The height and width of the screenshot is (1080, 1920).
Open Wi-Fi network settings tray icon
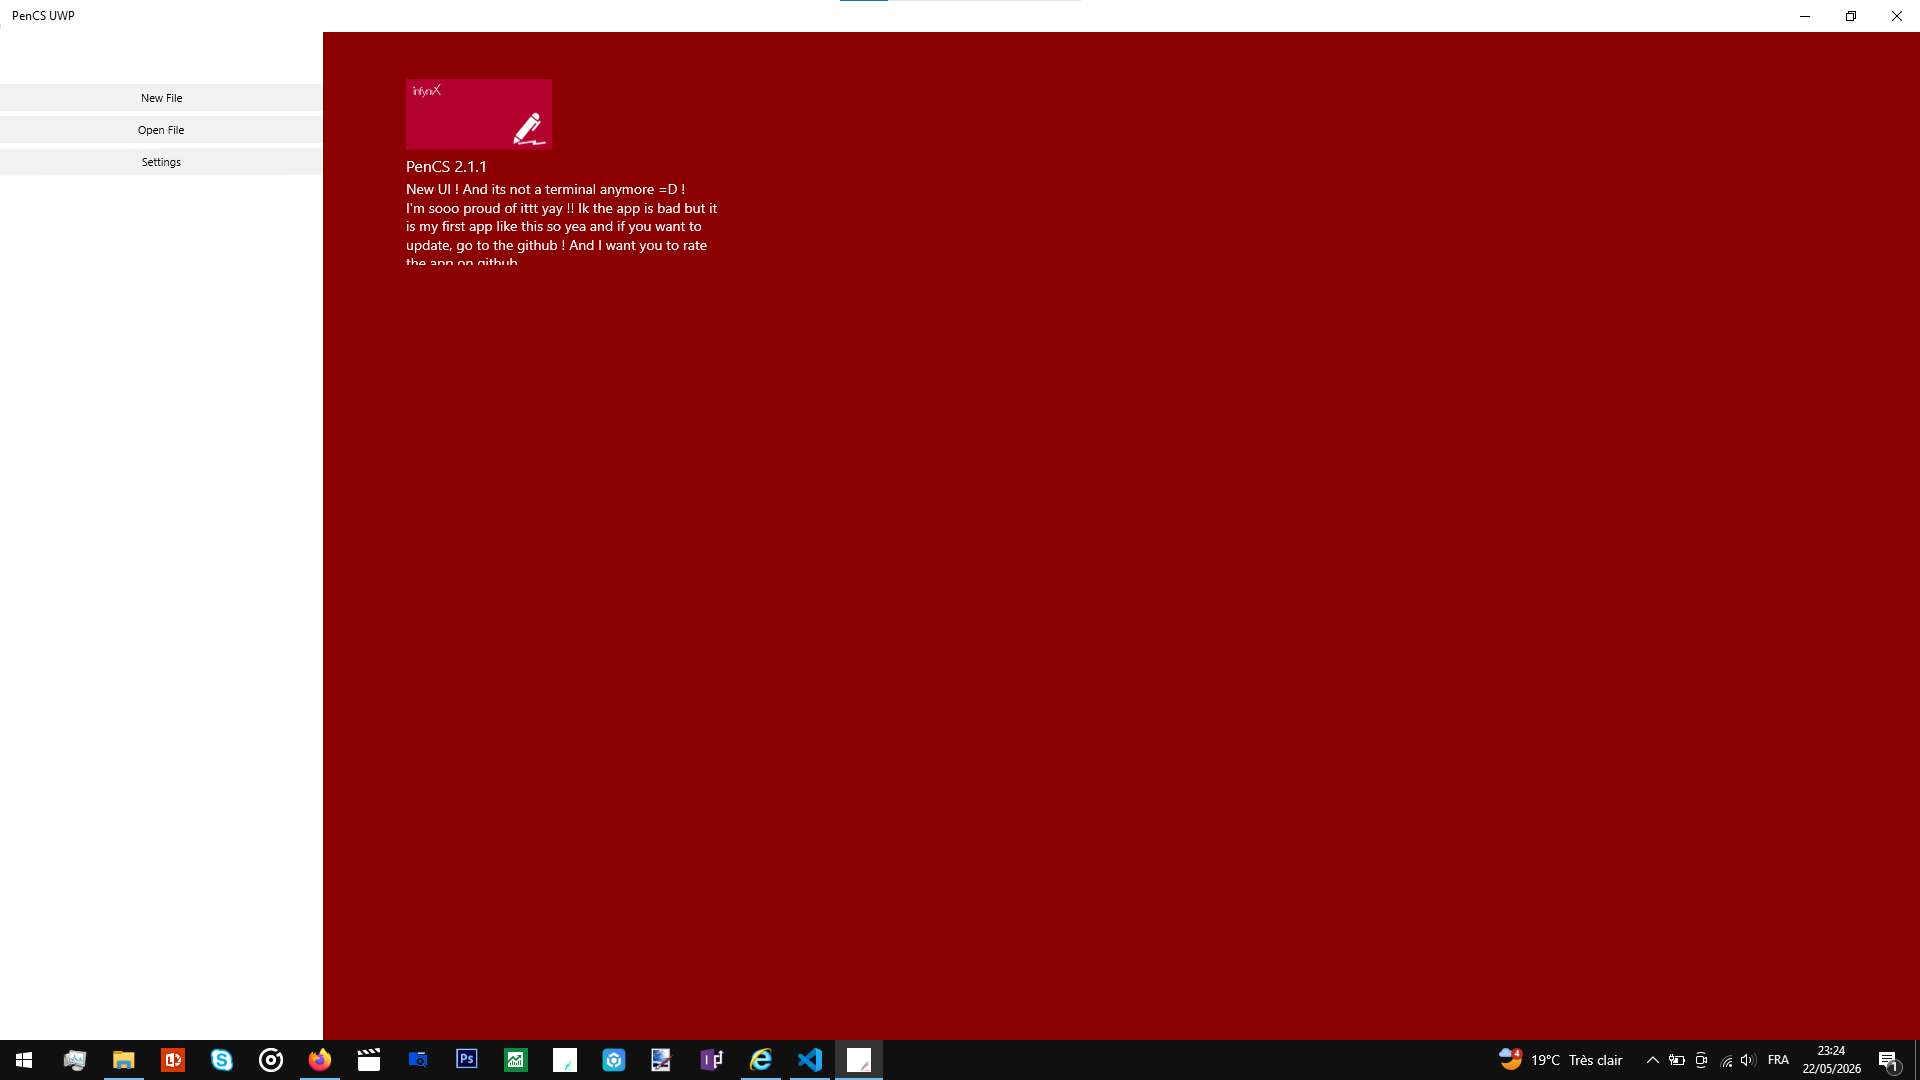click(x=1726, y=1060)
